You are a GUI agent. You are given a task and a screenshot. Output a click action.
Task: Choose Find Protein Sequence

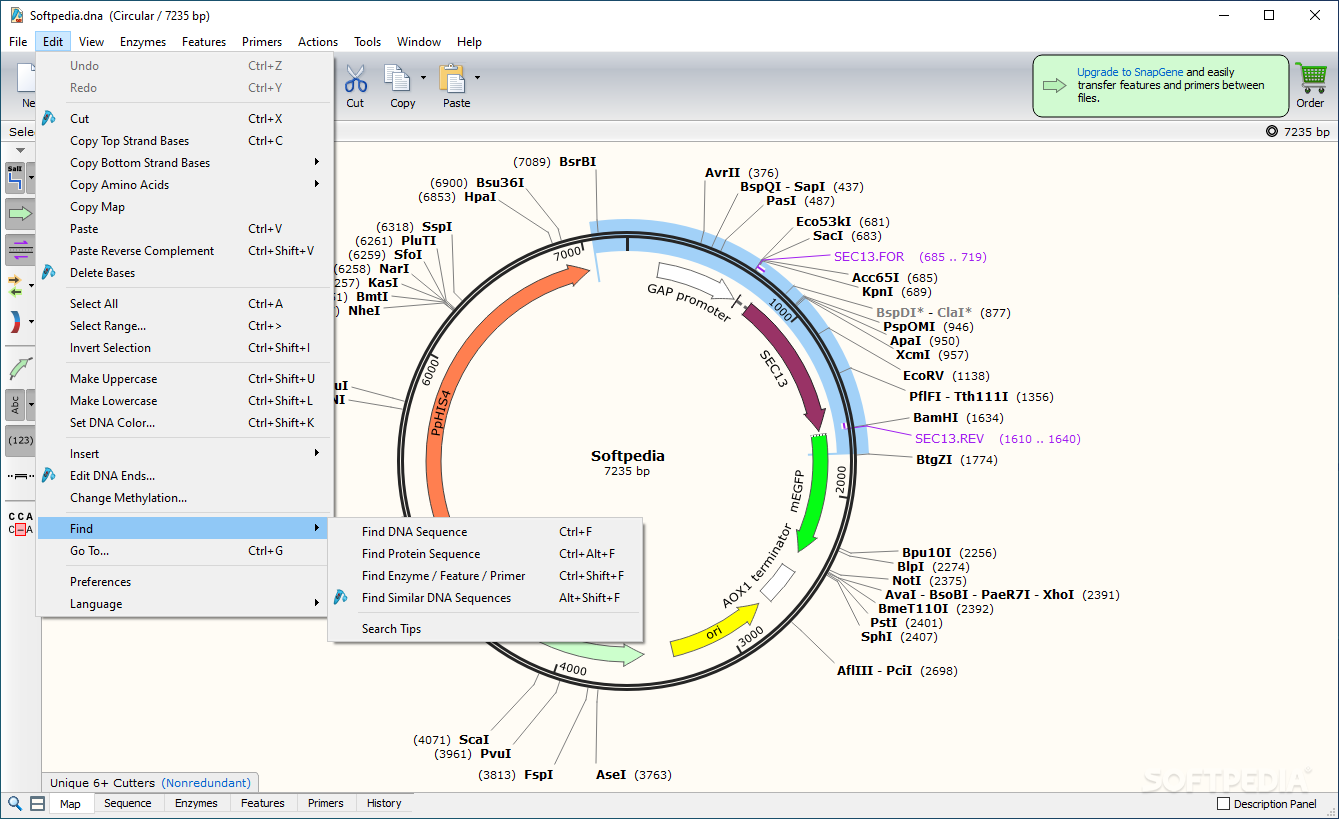(x=485, y=554)
